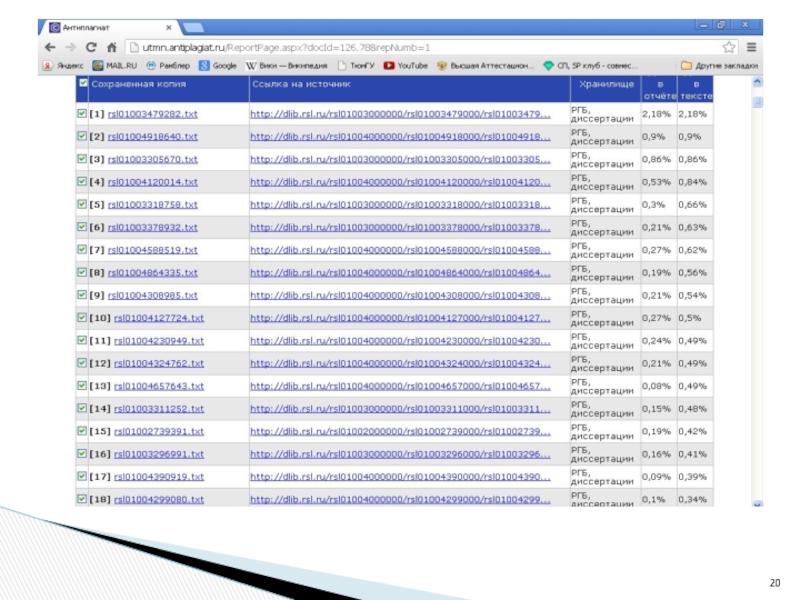Open the Другие закладки bookmarks folder

718,65
